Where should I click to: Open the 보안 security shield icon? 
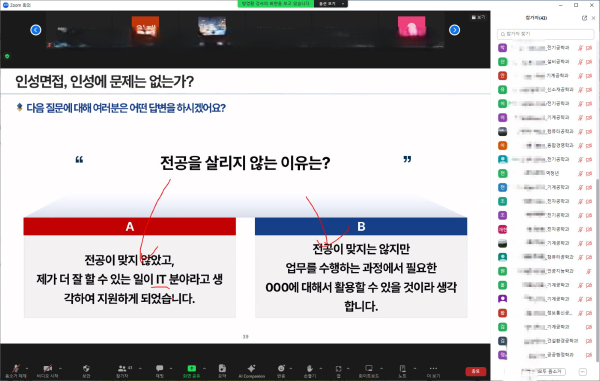pyautogui.click(x=86, y=368)
